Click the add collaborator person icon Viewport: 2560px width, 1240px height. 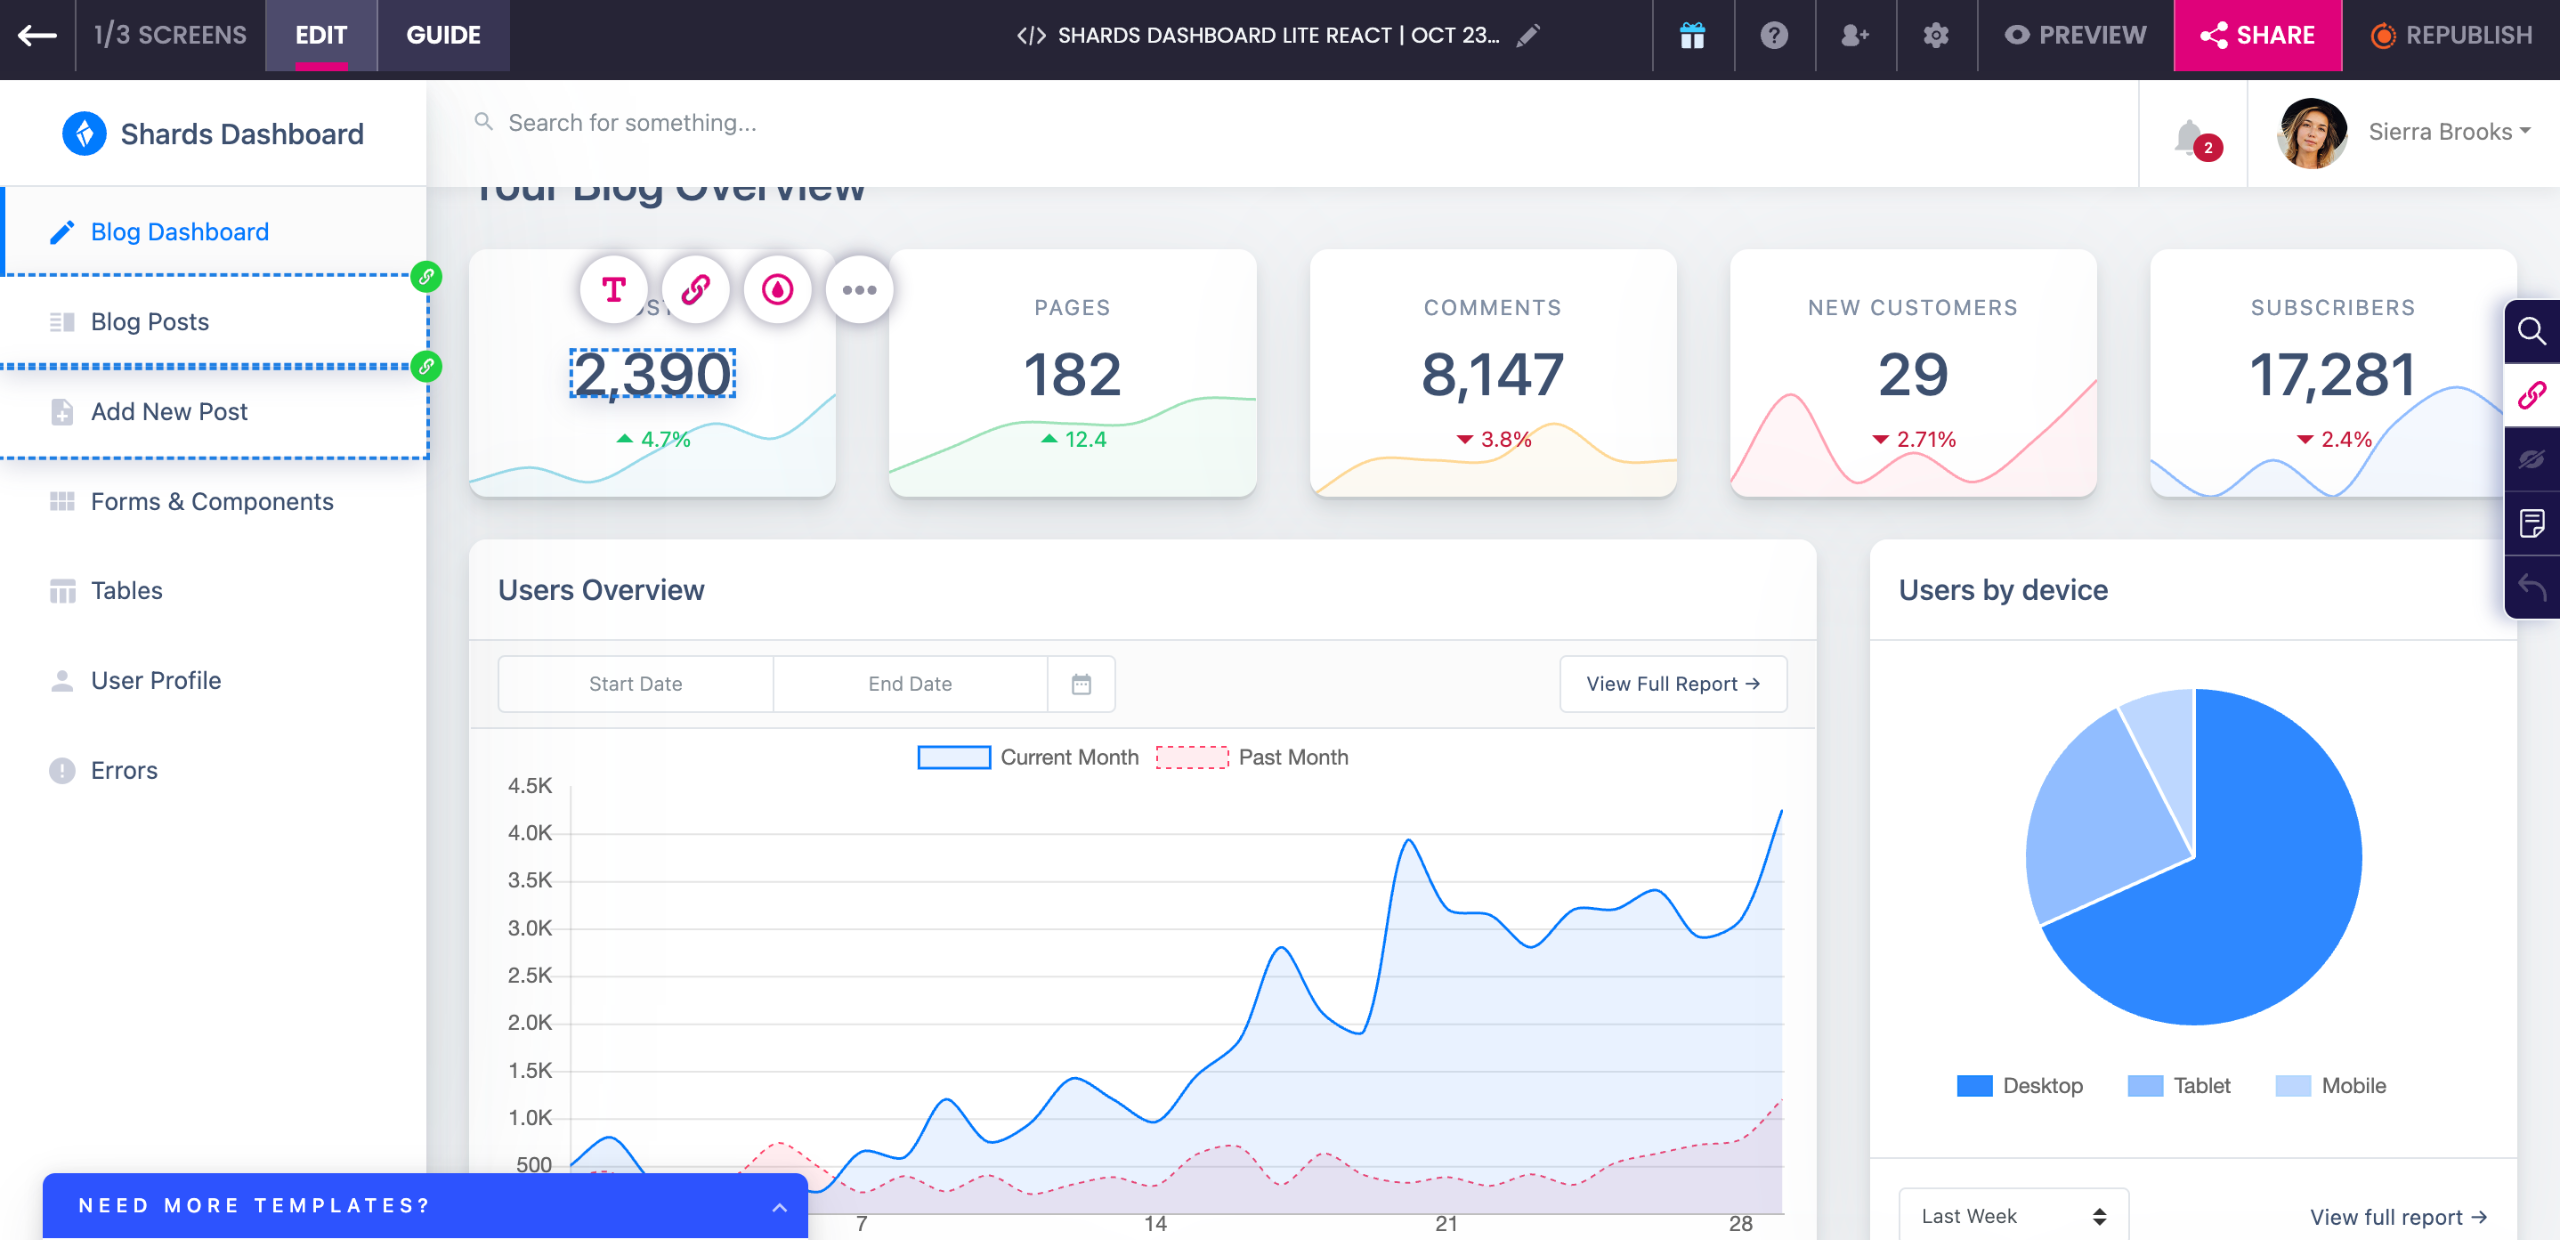coord(1855,36)
